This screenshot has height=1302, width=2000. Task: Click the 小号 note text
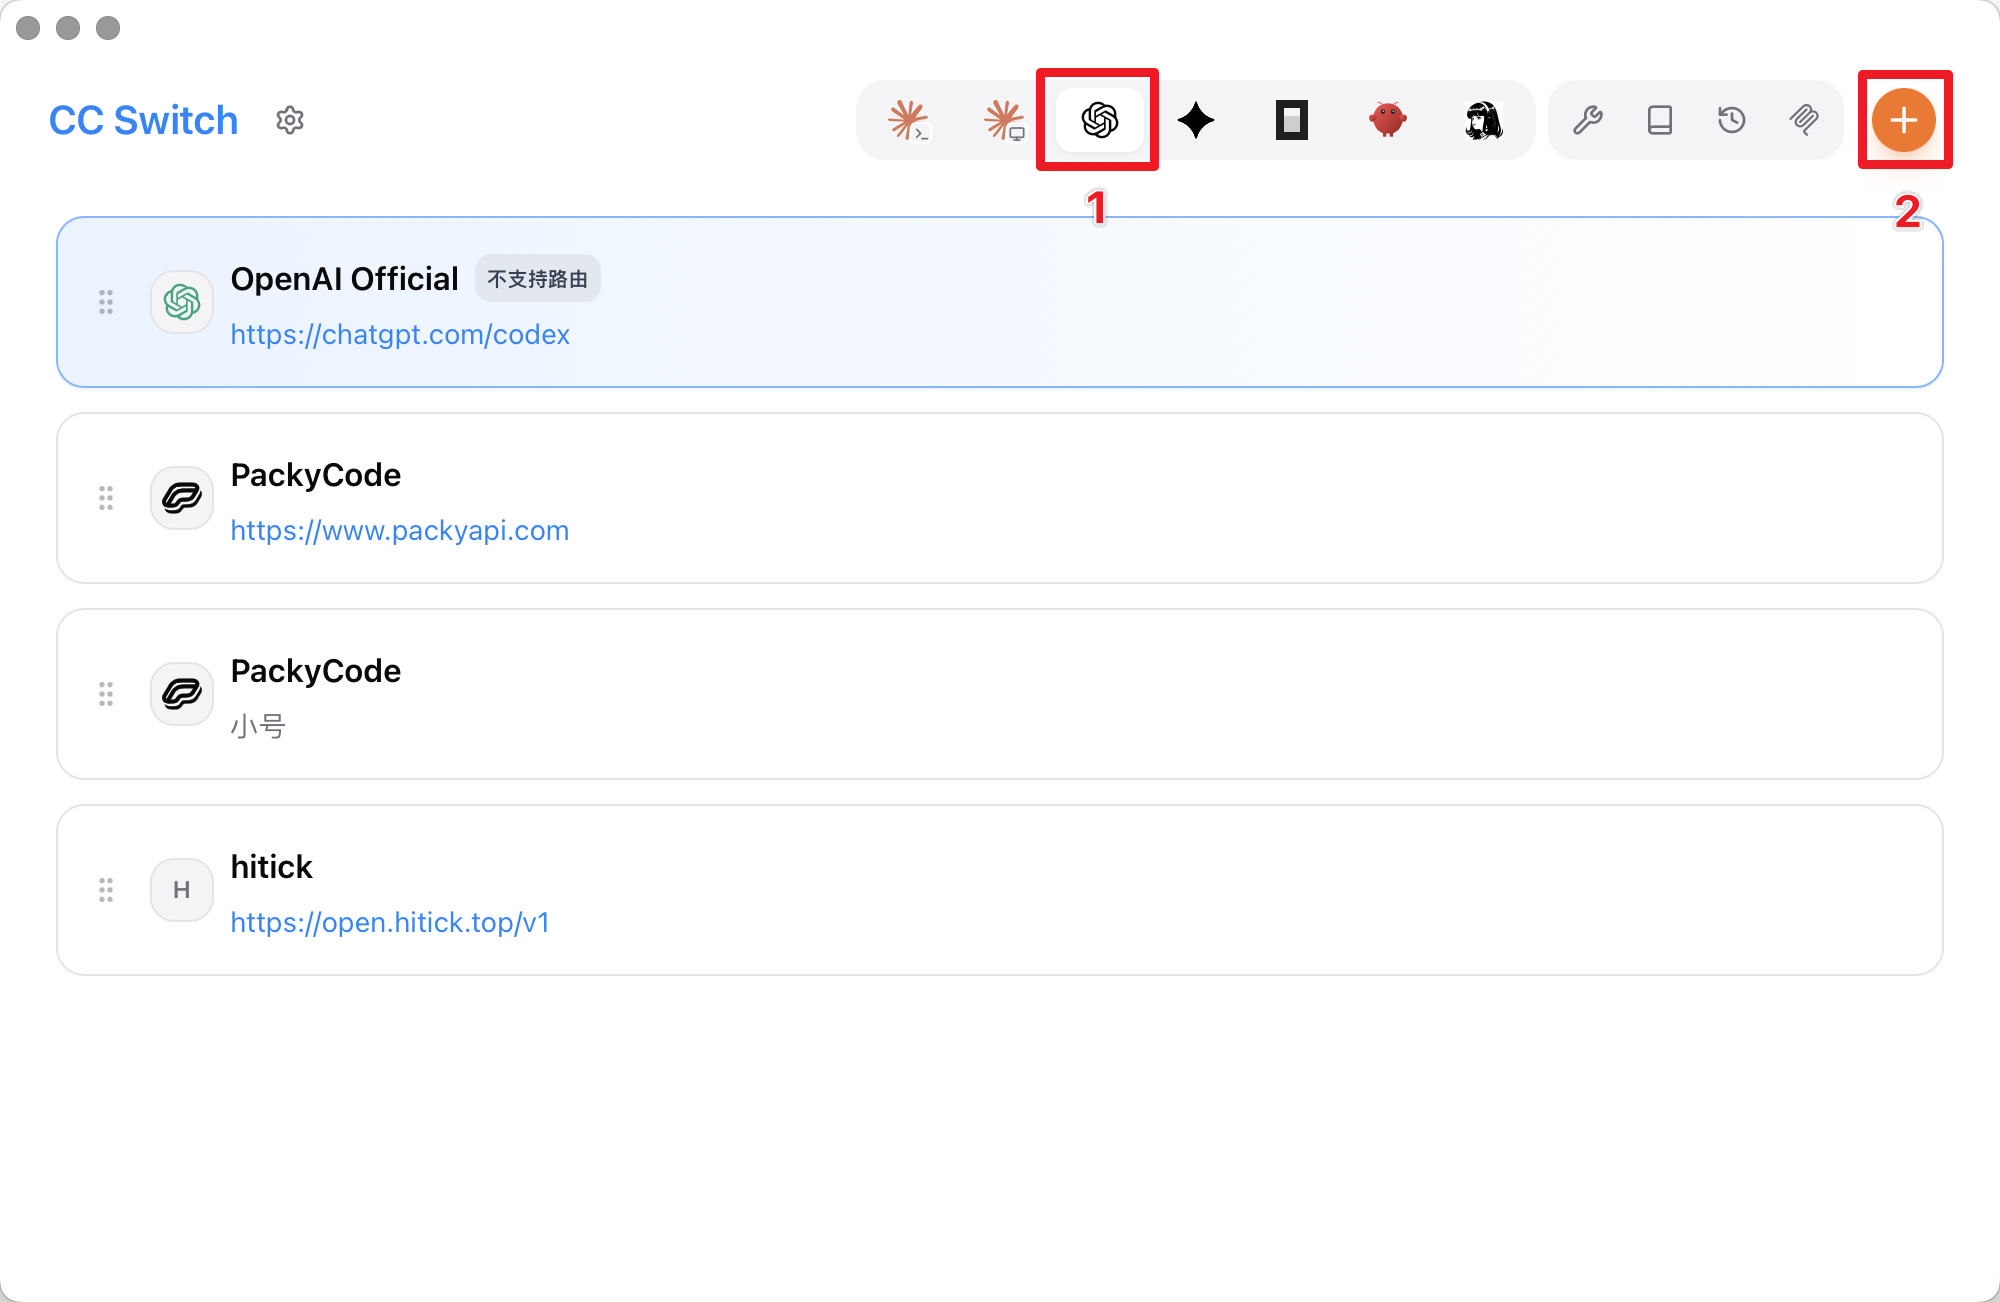click(258, 726)
